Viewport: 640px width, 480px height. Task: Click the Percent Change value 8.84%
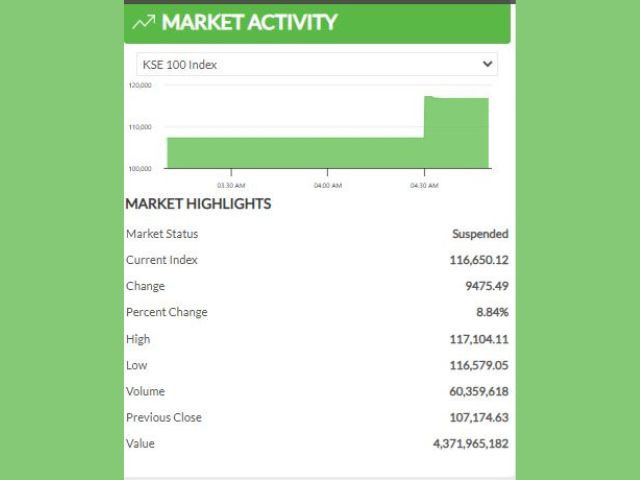[492, 312]
